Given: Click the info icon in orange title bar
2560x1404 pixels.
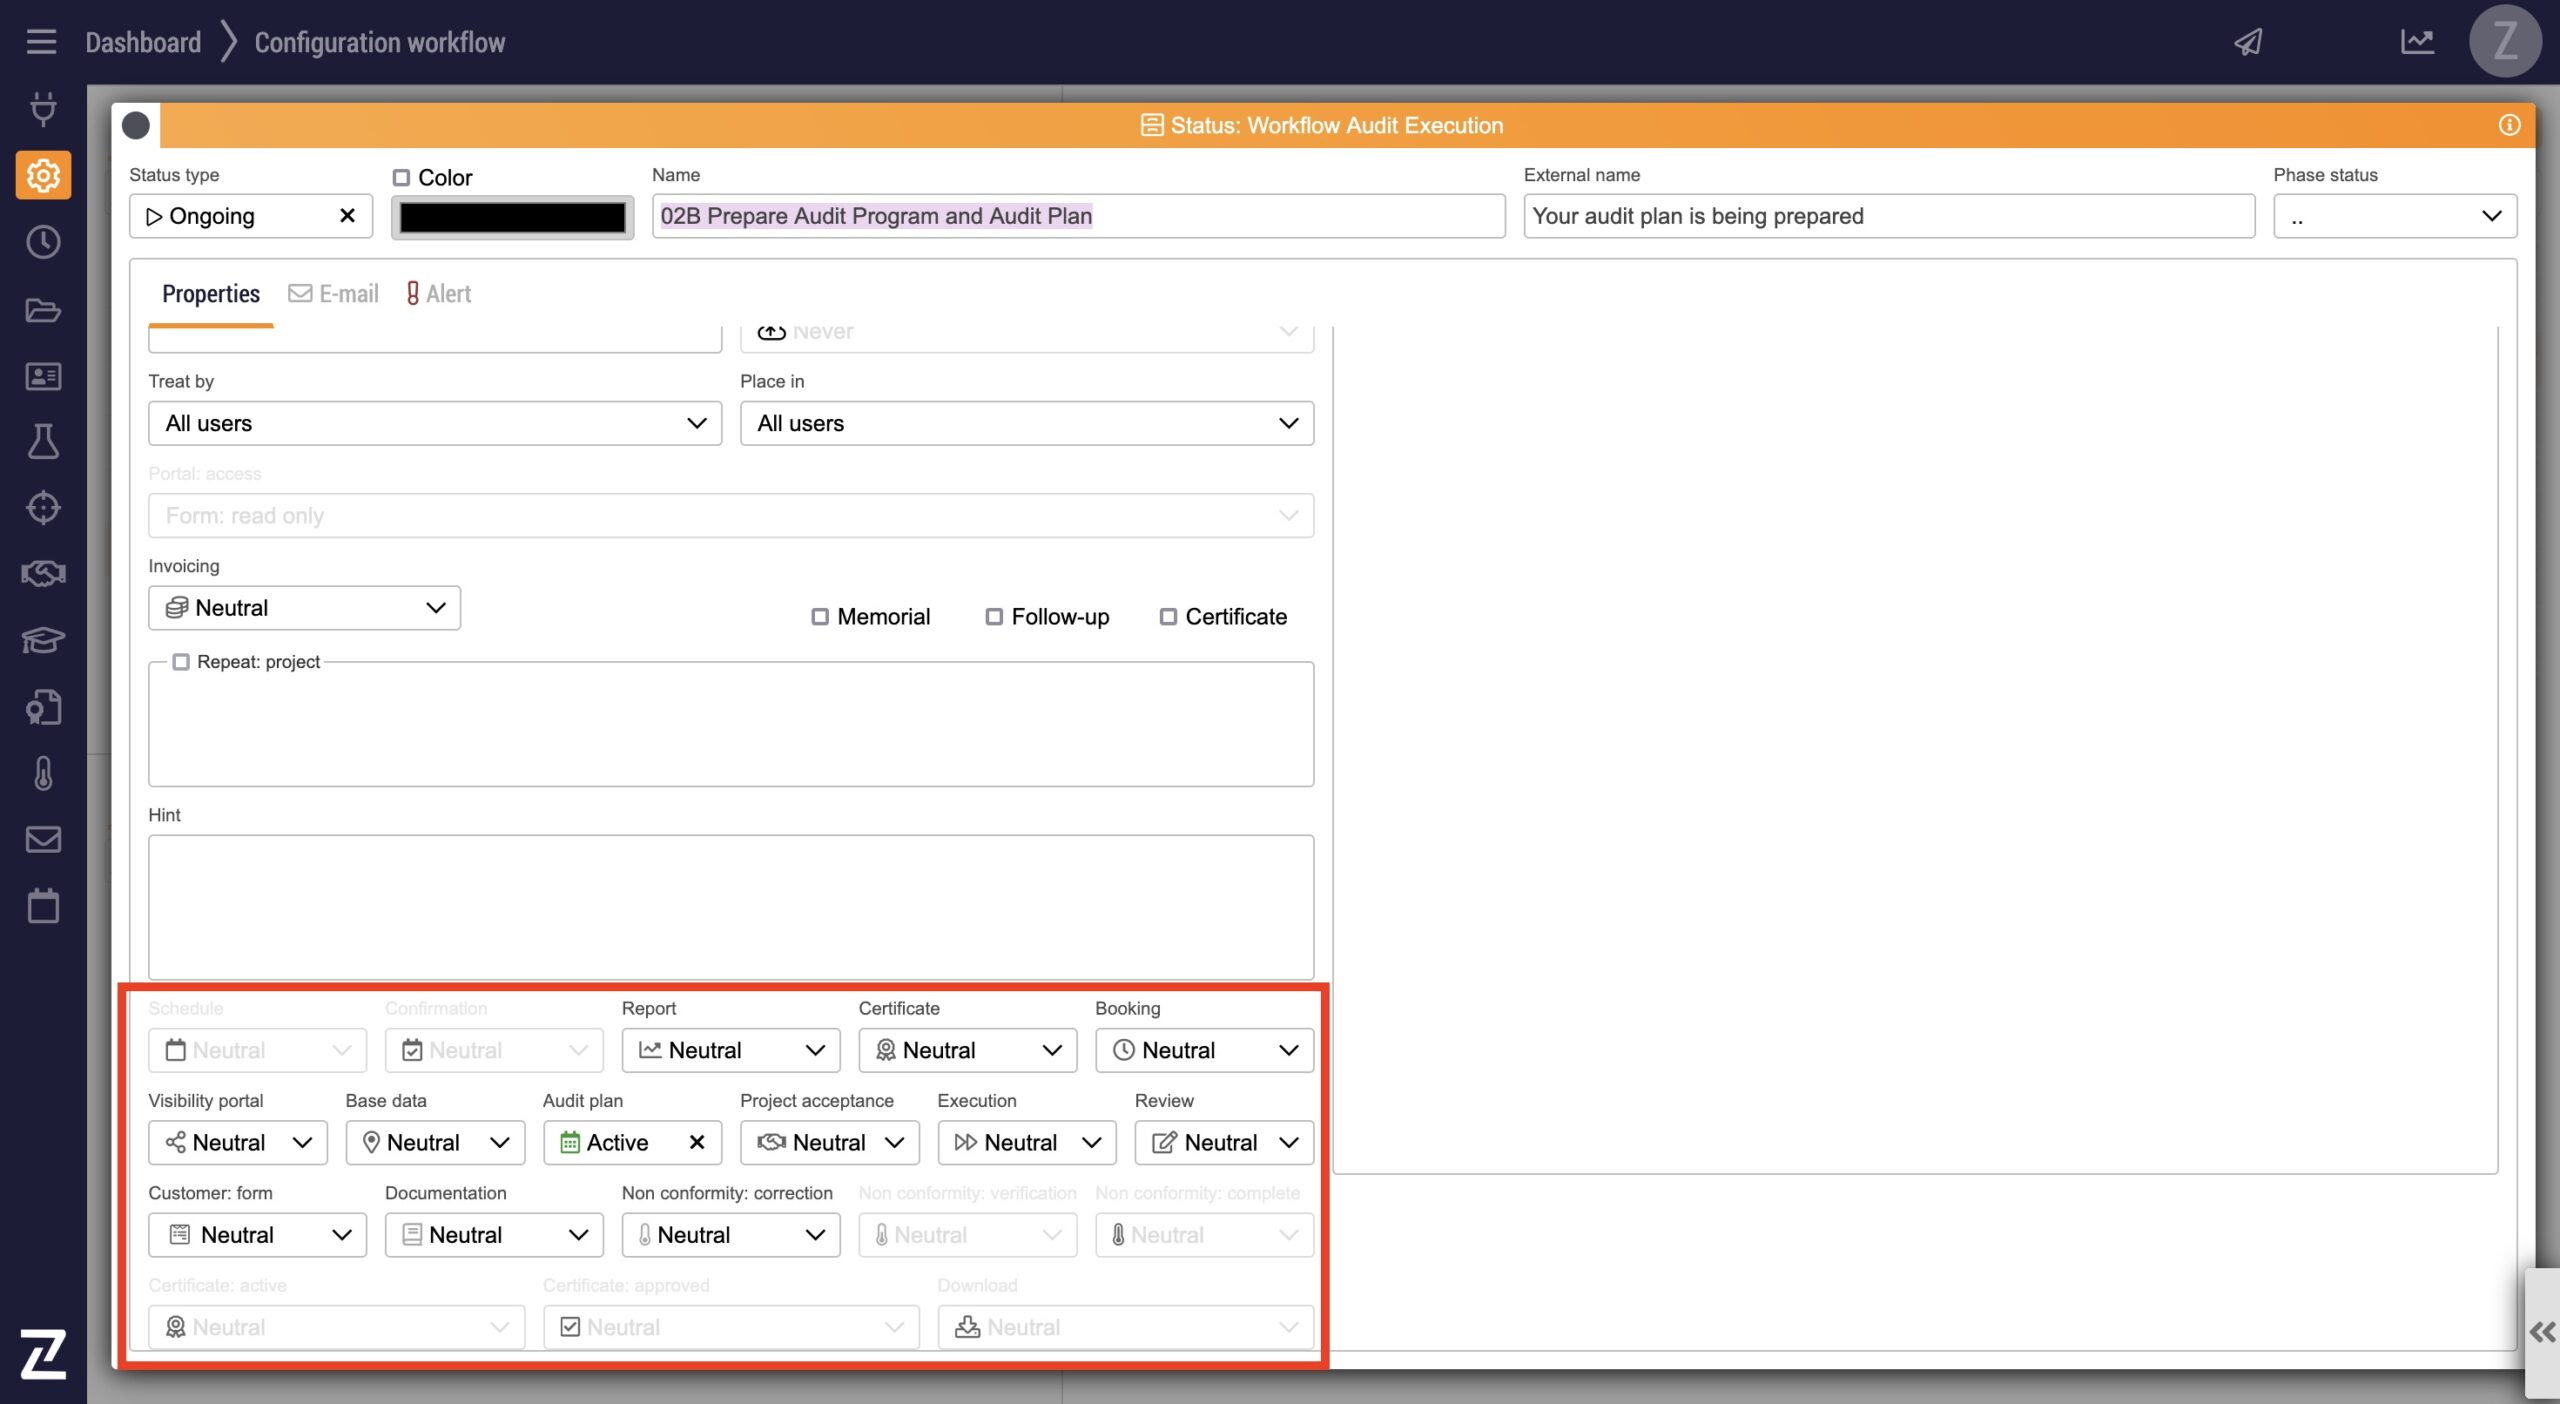Looking at the screenshot, I should [2509, 125].
